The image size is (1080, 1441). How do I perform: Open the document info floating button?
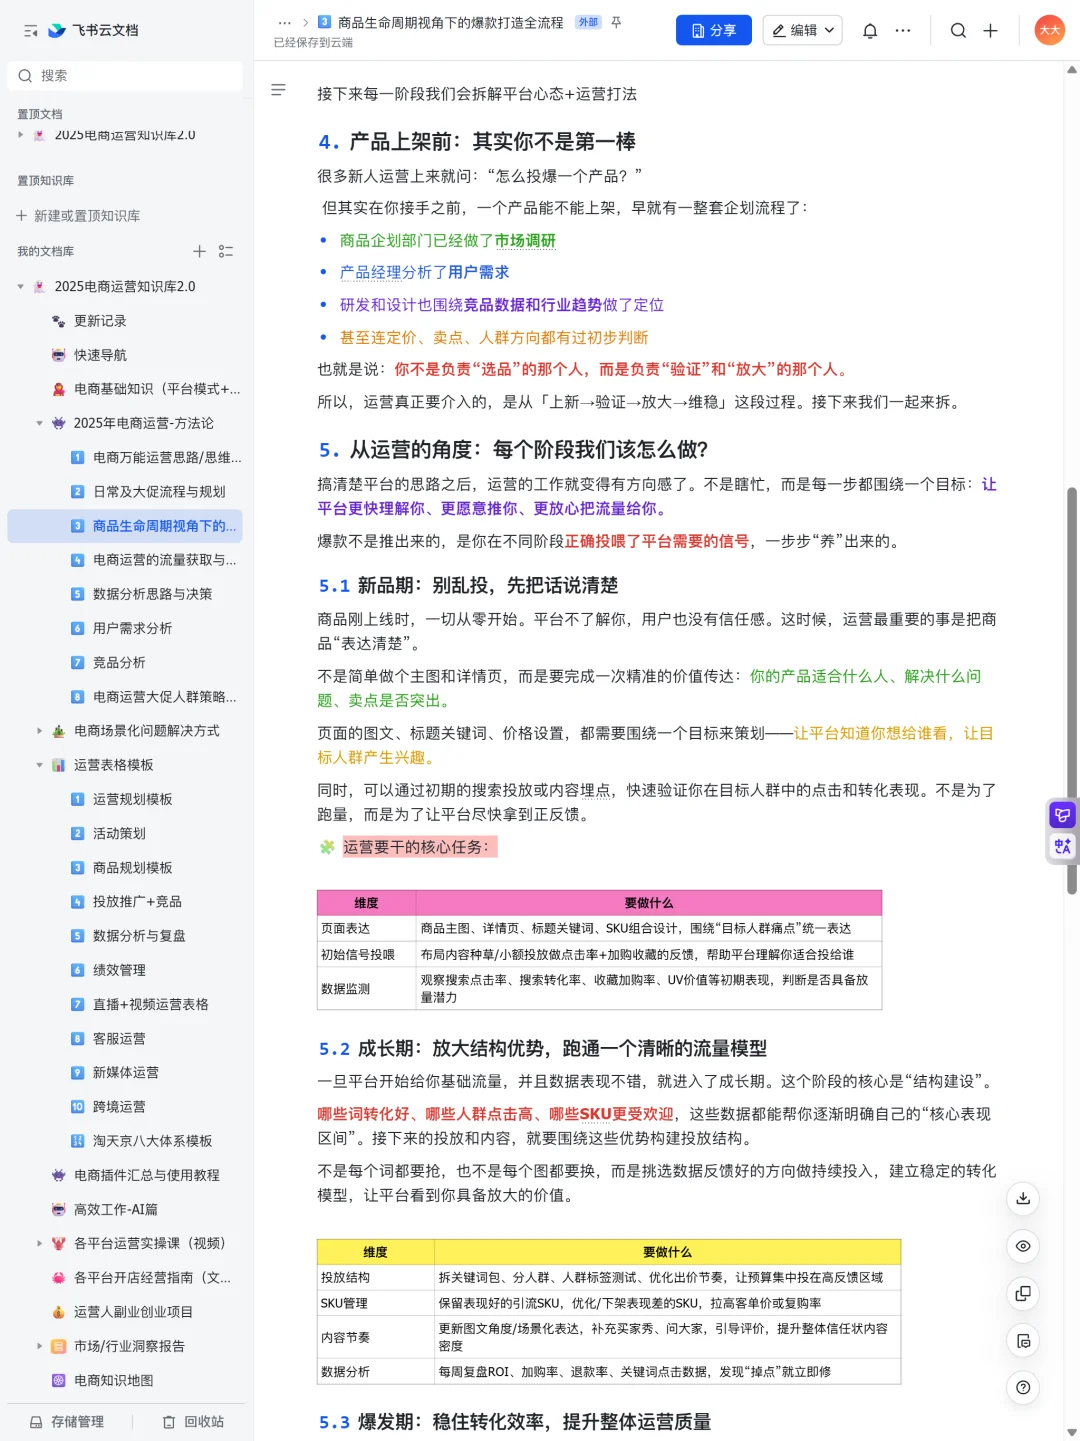click(1023, 1341)
